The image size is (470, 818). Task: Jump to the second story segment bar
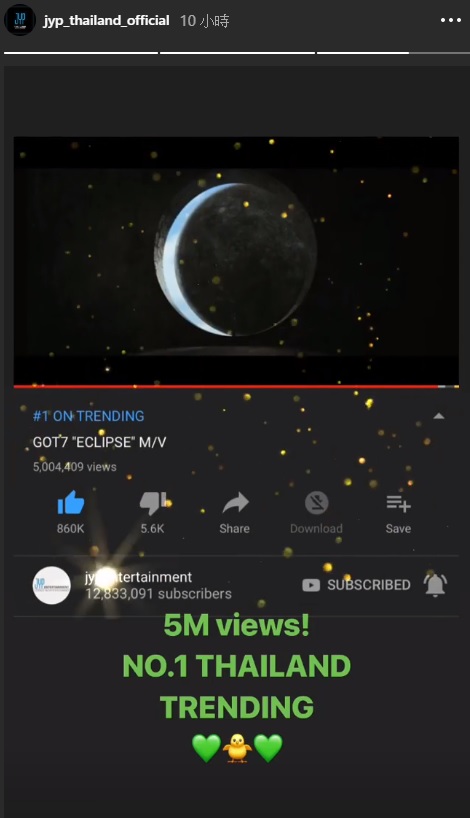point(237,53)
